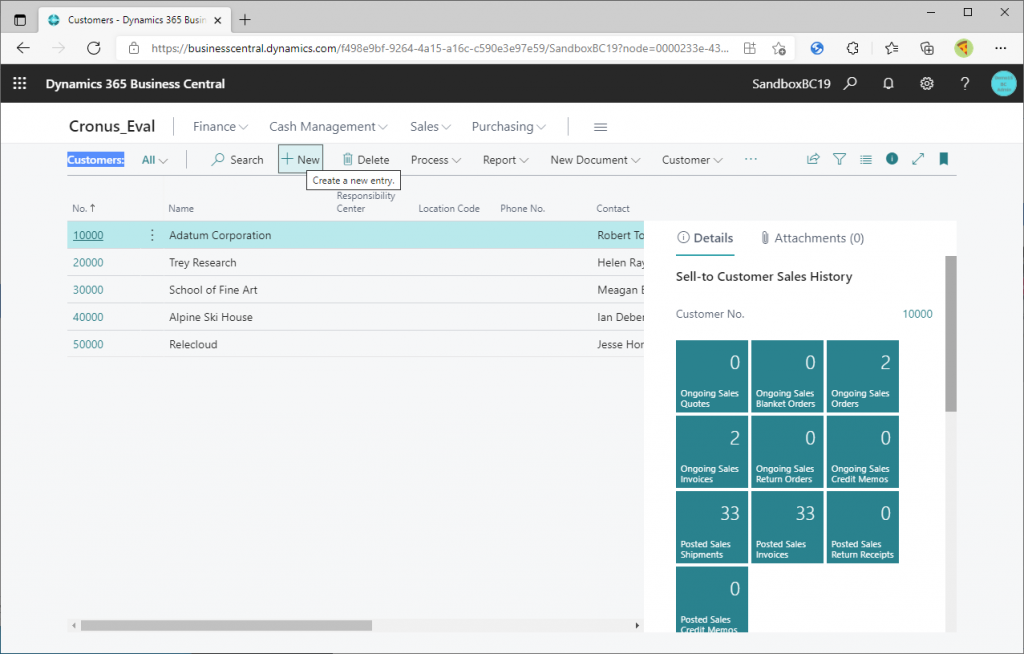Refresh the browser page
The image size is (1024, 654).
coord(94,48)
